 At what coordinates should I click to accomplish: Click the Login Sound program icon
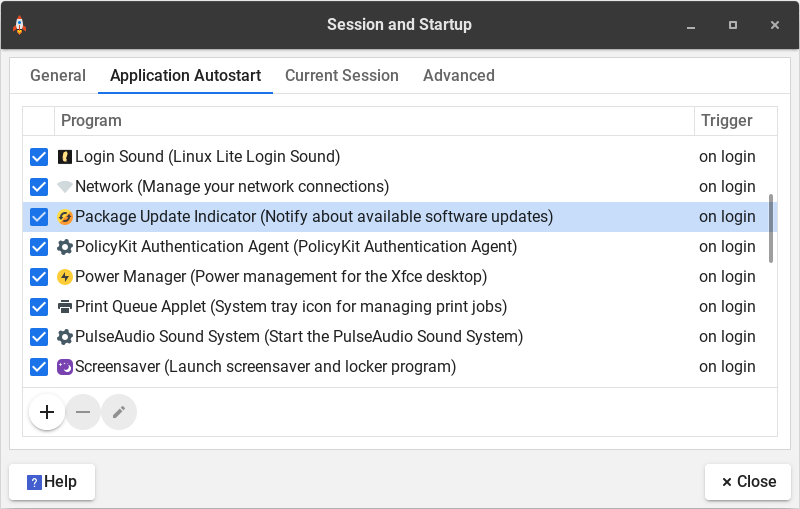click(x=65, y=157)
